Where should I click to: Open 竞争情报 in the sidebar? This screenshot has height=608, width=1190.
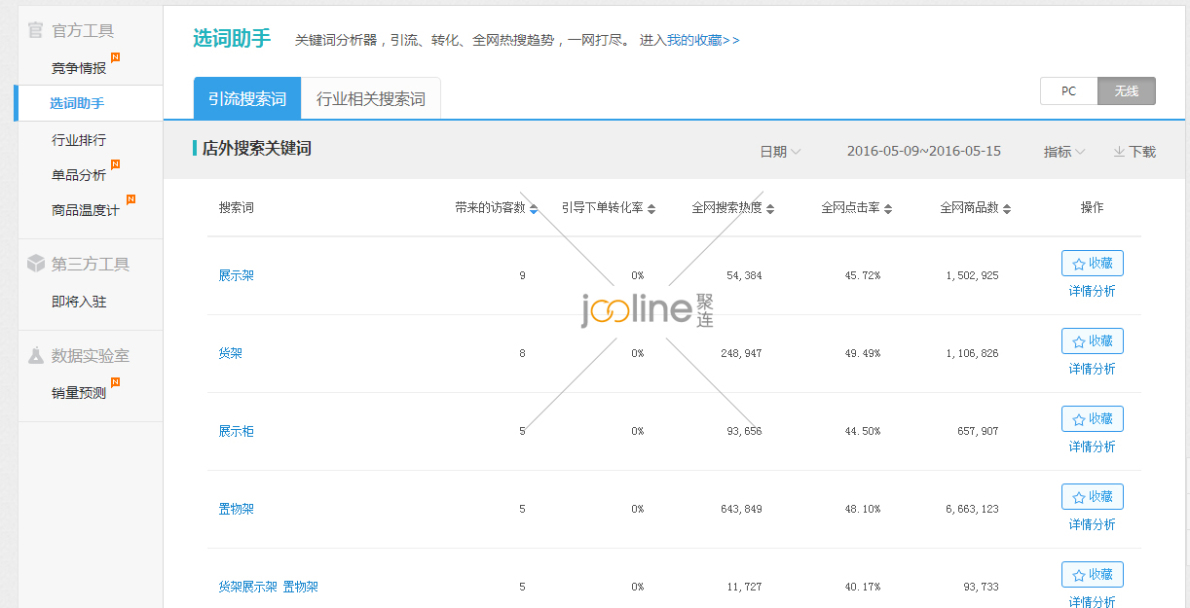pos(79,68)
